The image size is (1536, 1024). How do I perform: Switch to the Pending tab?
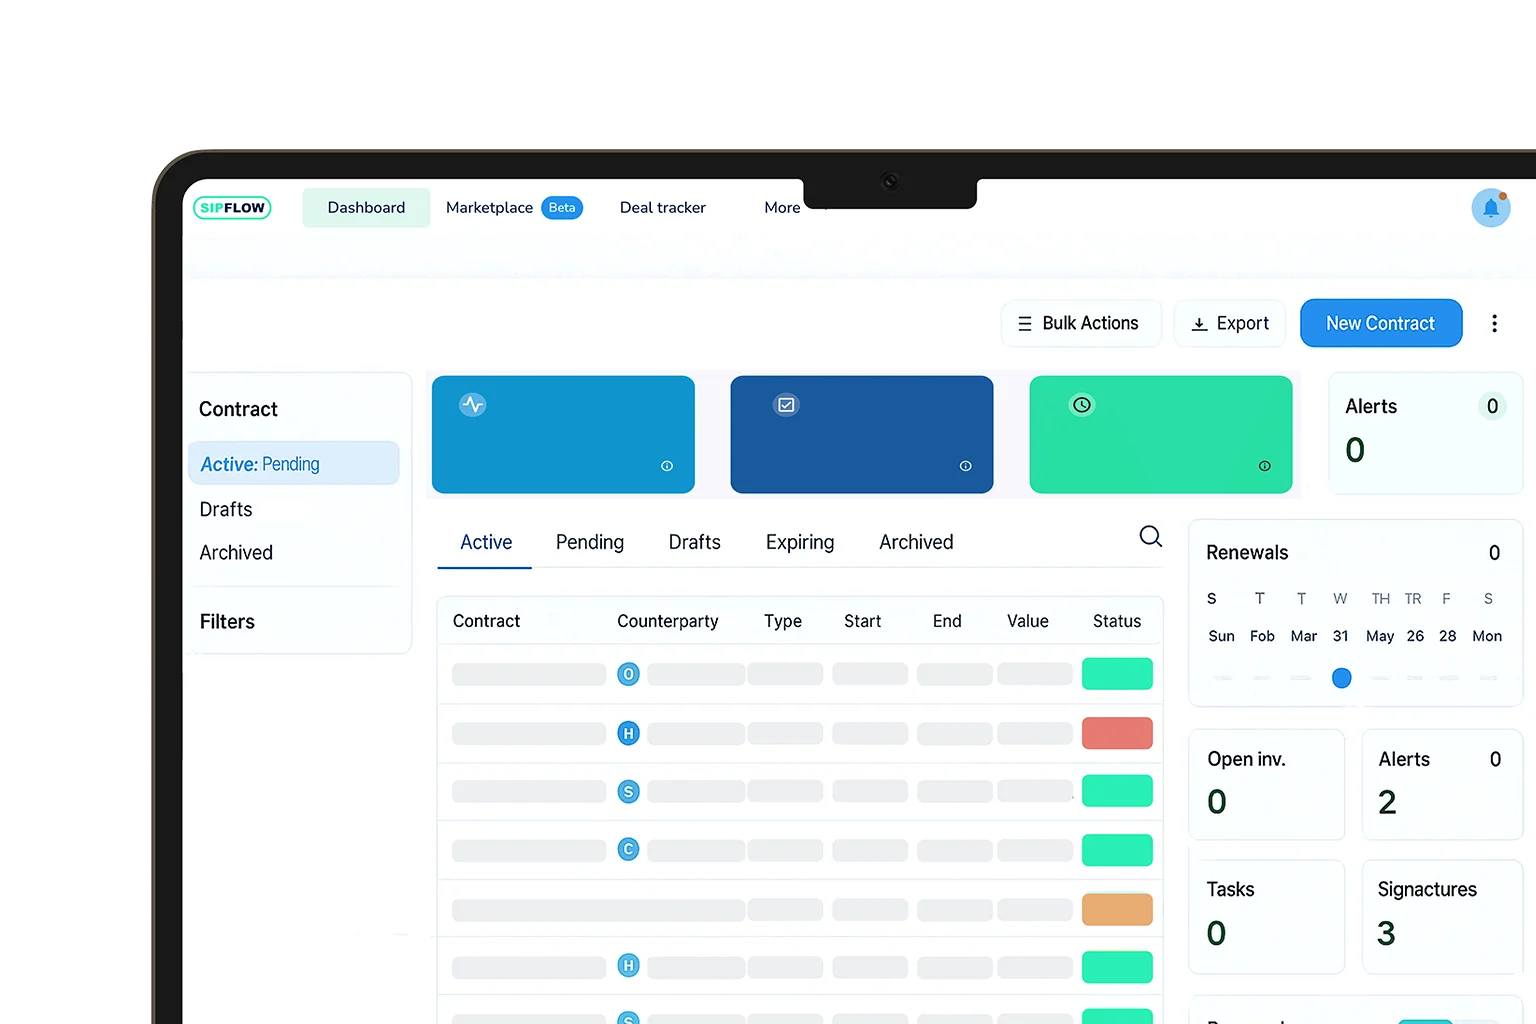pyautogui.click(x=590, y=542)
